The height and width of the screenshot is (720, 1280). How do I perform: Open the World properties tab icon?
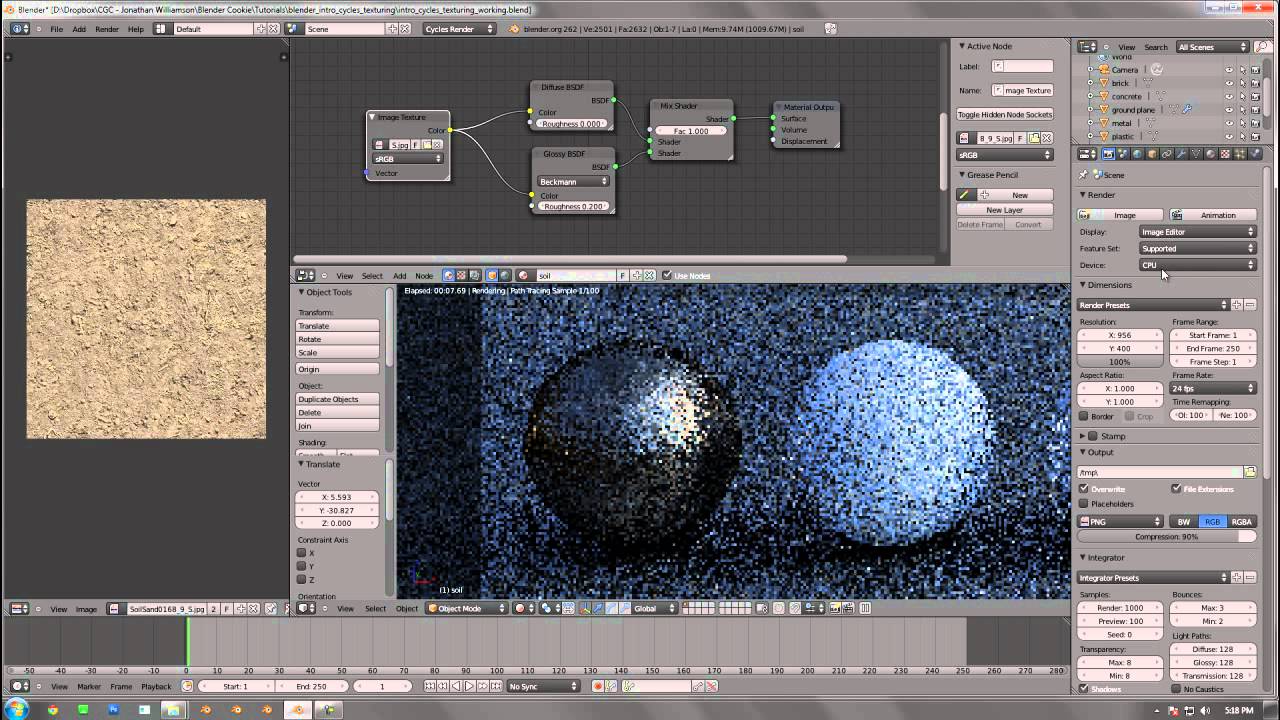(x=1137, y=154)
